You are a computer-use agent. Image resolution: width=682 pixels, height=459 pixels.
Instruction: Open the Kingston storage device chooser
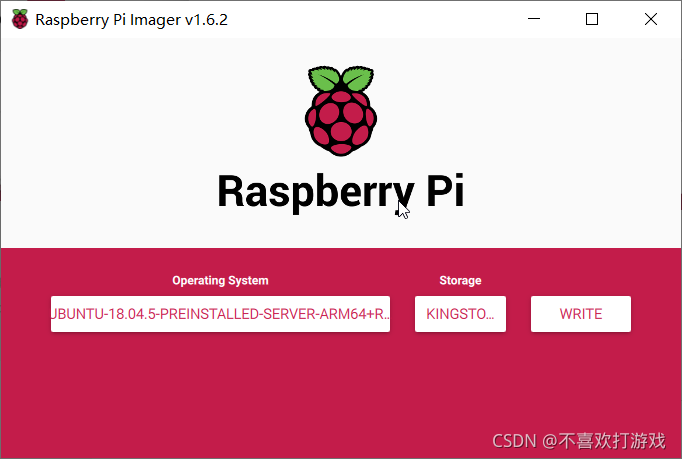click(460, 314)
